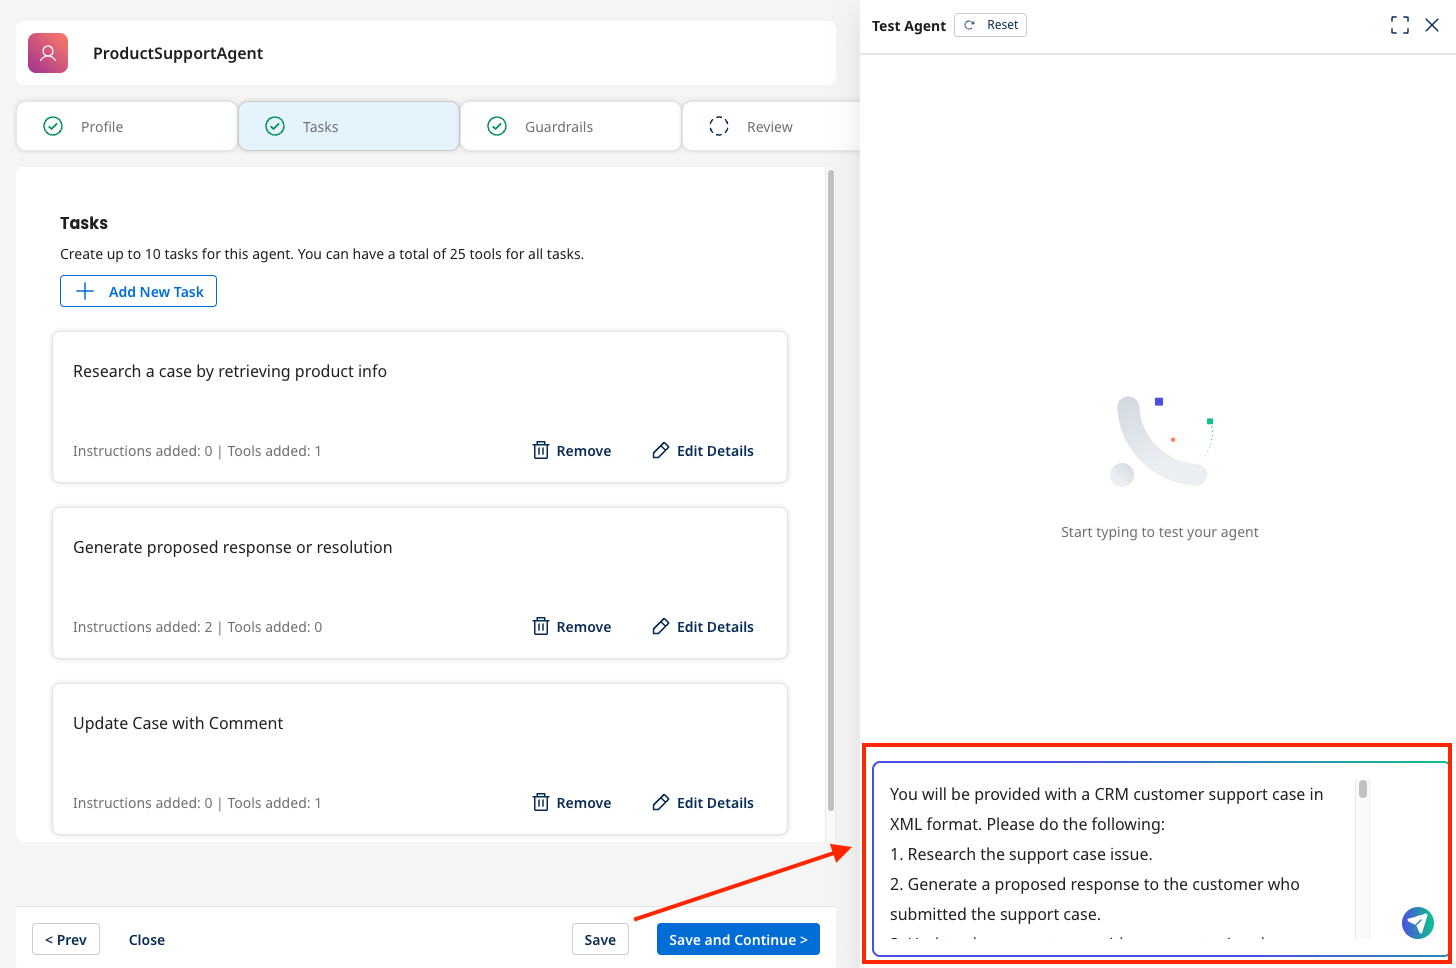Click the trash icon on 'Update Case with Comment'
Viewport: 1456px width, 968px height.
(x=540, y=802)
